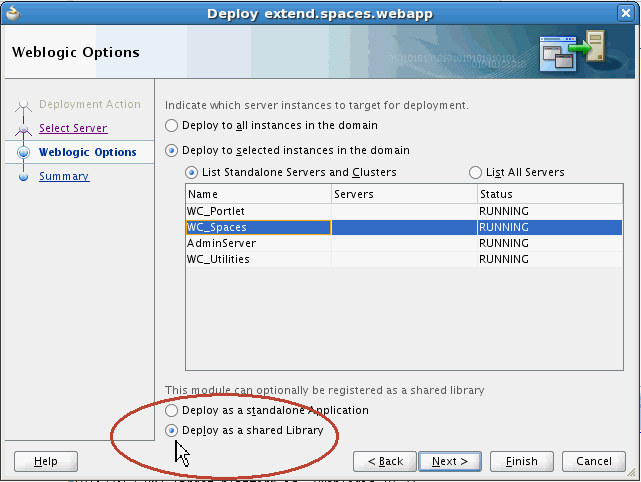Select the WC_Spaces row
The width and height of the screenshot is (641, 482).
[404, 227]
